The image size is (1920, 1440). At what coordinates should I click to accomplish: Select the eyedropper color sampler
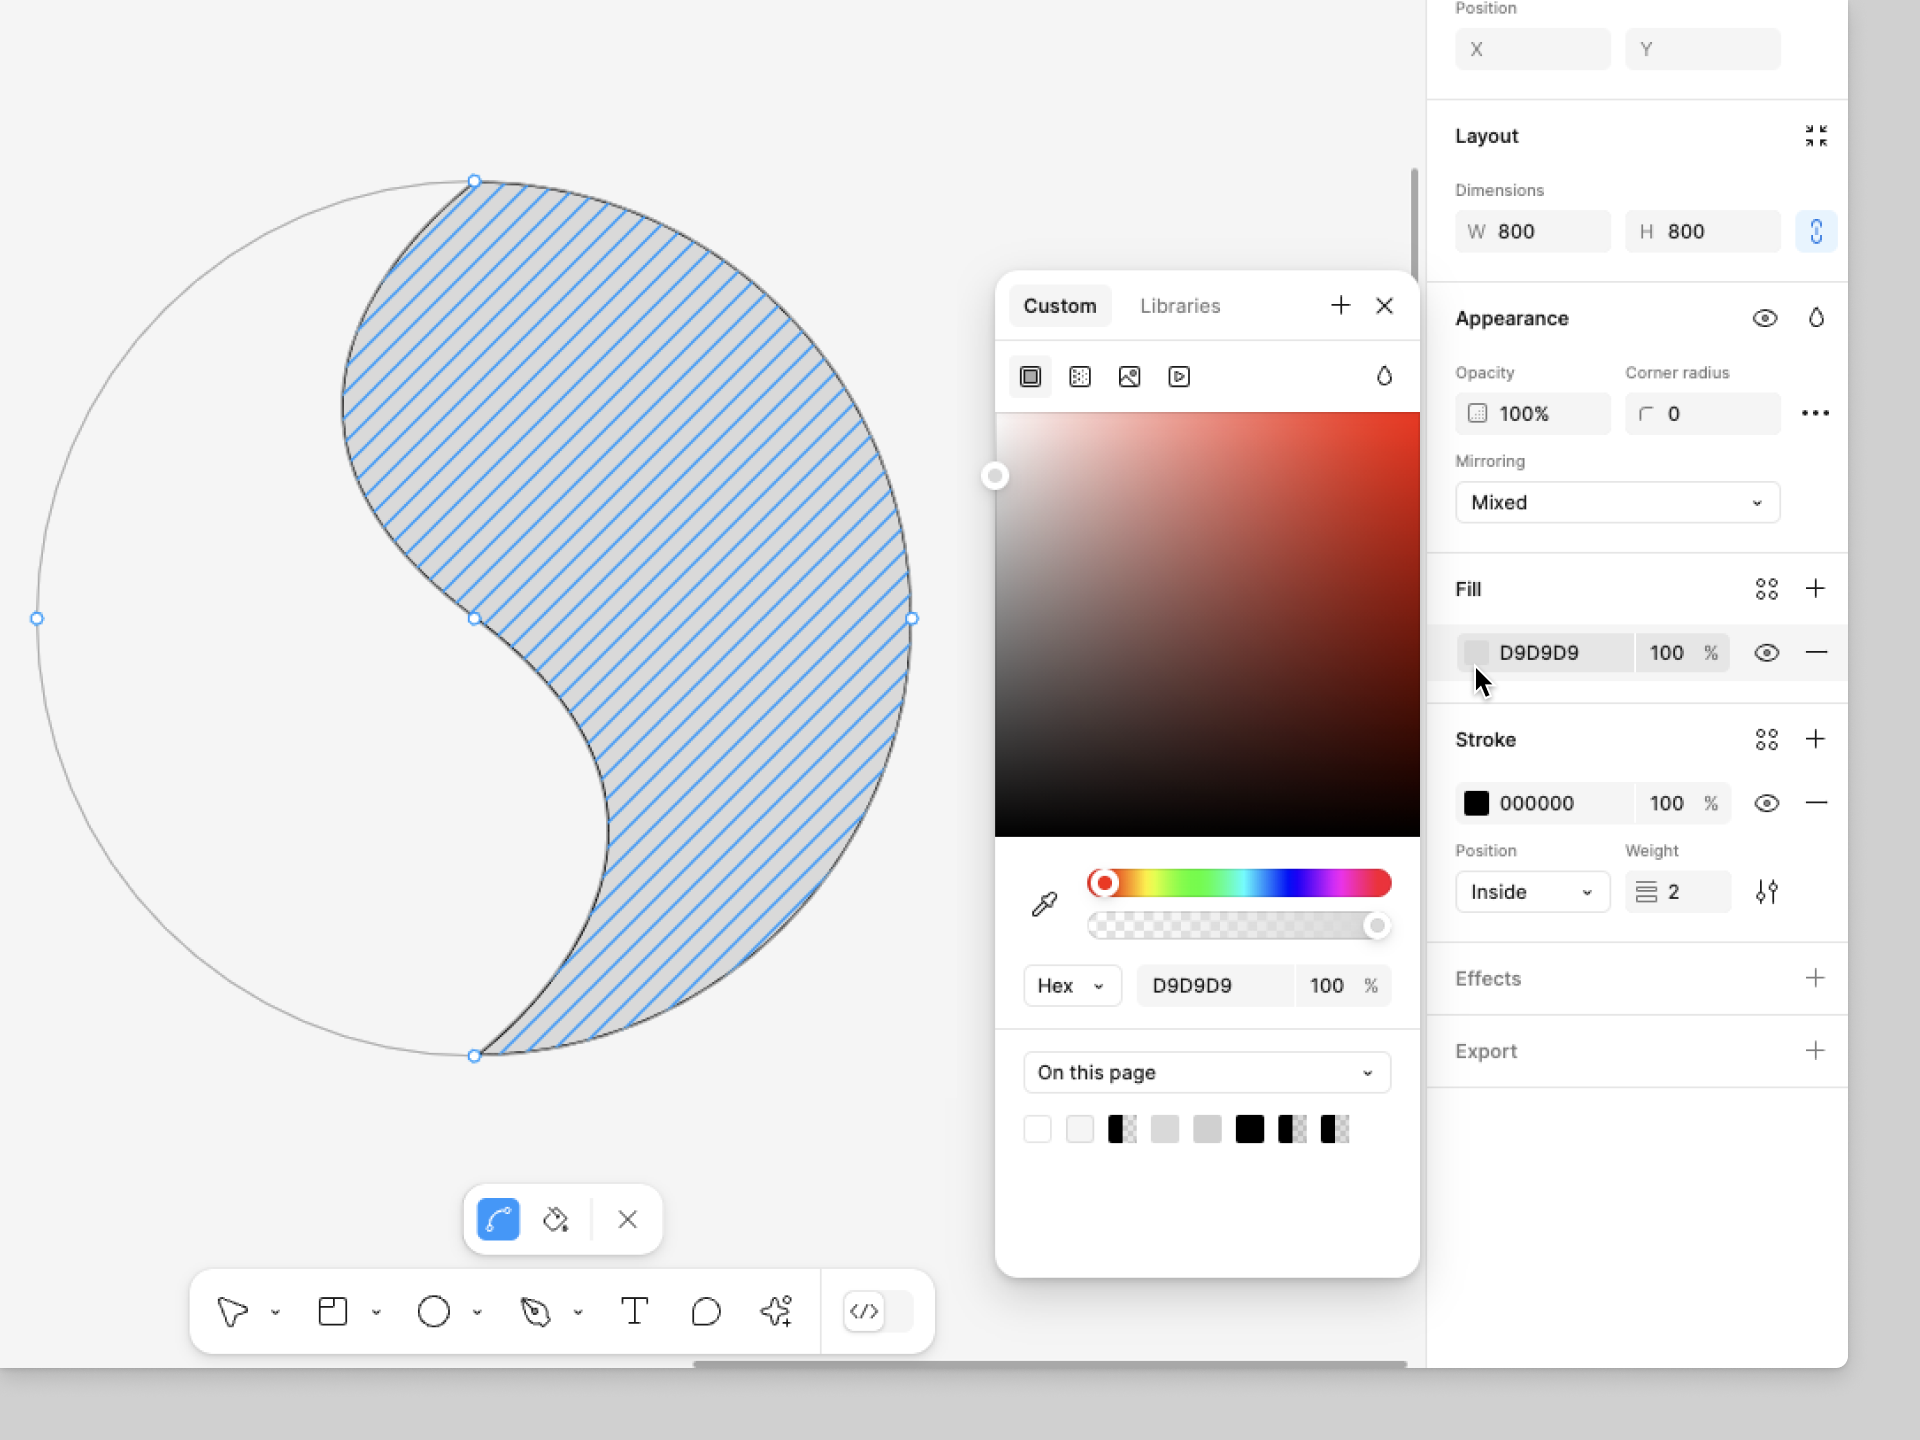(x=1044, y=904)
